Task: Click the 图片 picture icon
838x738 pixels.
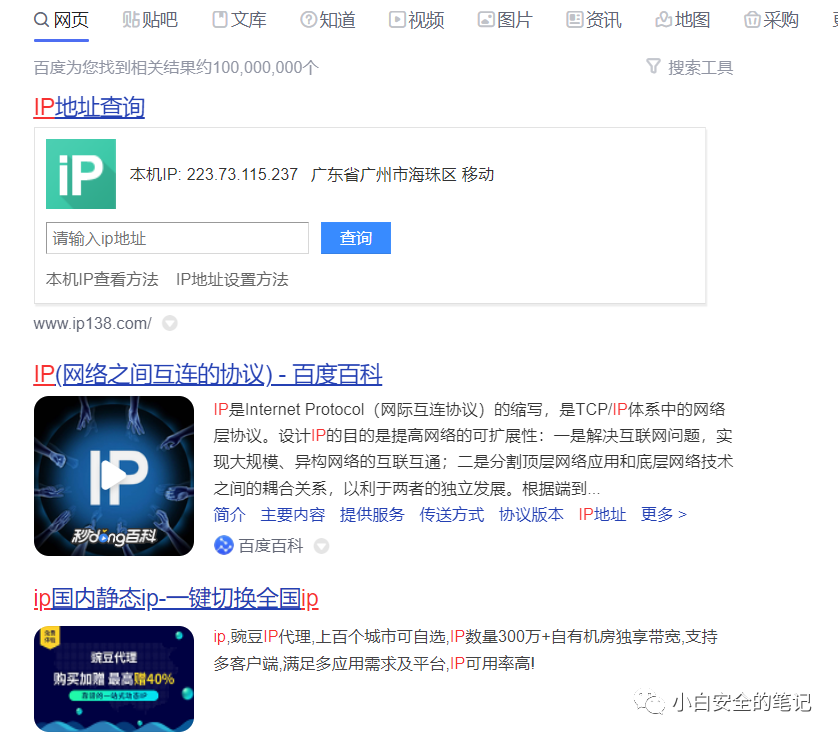Action: coord(486,20)
